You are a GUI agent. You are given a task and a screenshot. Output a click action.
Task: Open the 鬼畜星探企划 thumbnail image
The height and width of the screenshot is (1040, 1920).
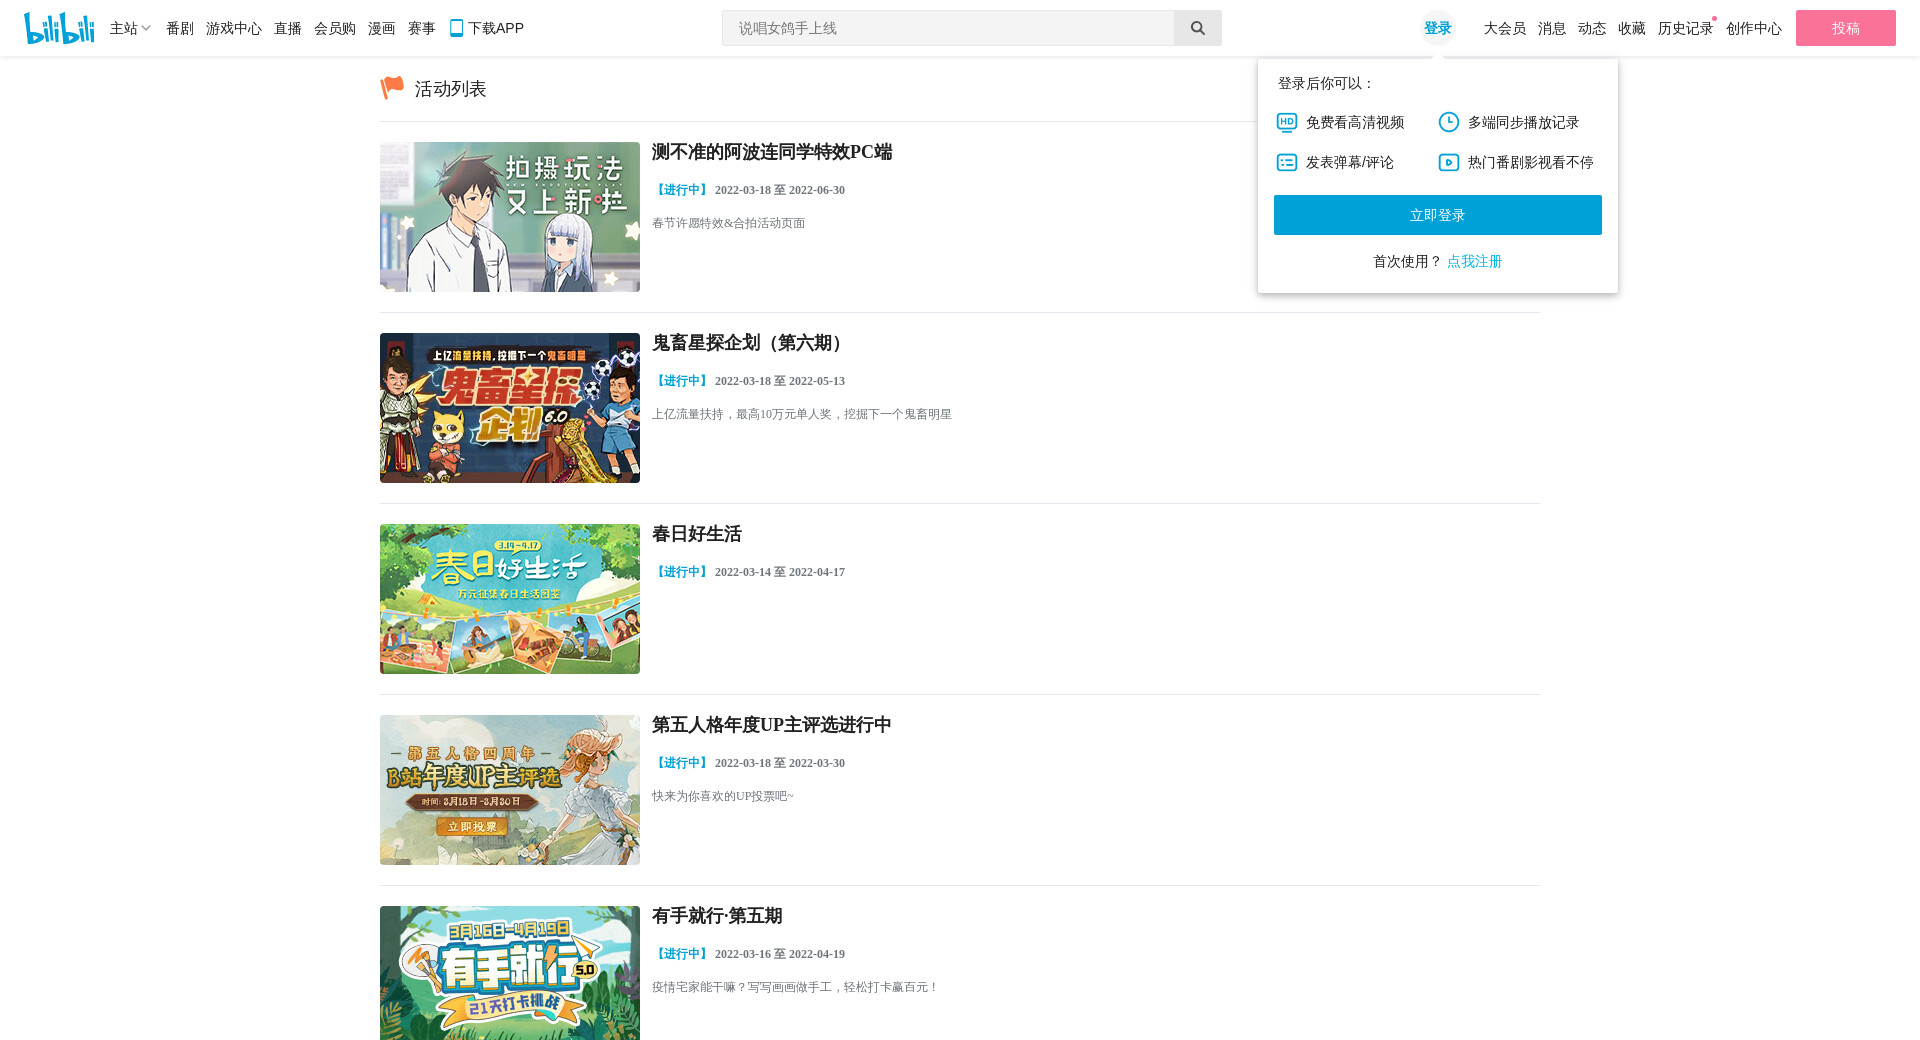click(510, 408)
